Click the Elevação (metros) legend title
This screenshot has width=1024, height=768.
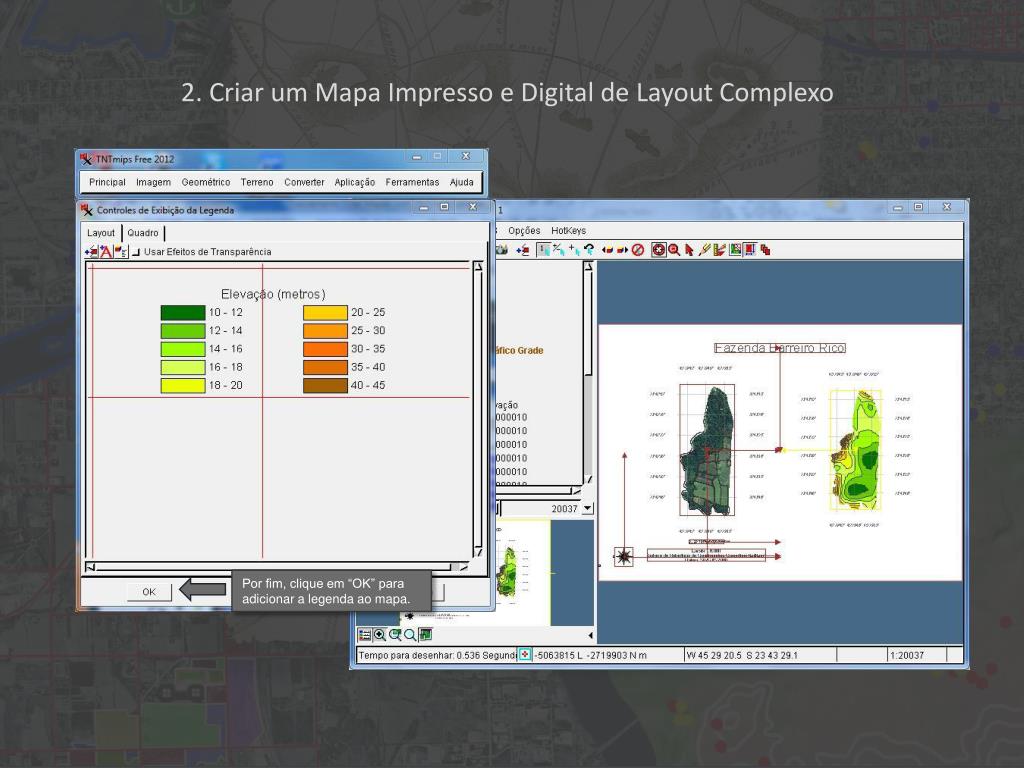coord(273,294)
